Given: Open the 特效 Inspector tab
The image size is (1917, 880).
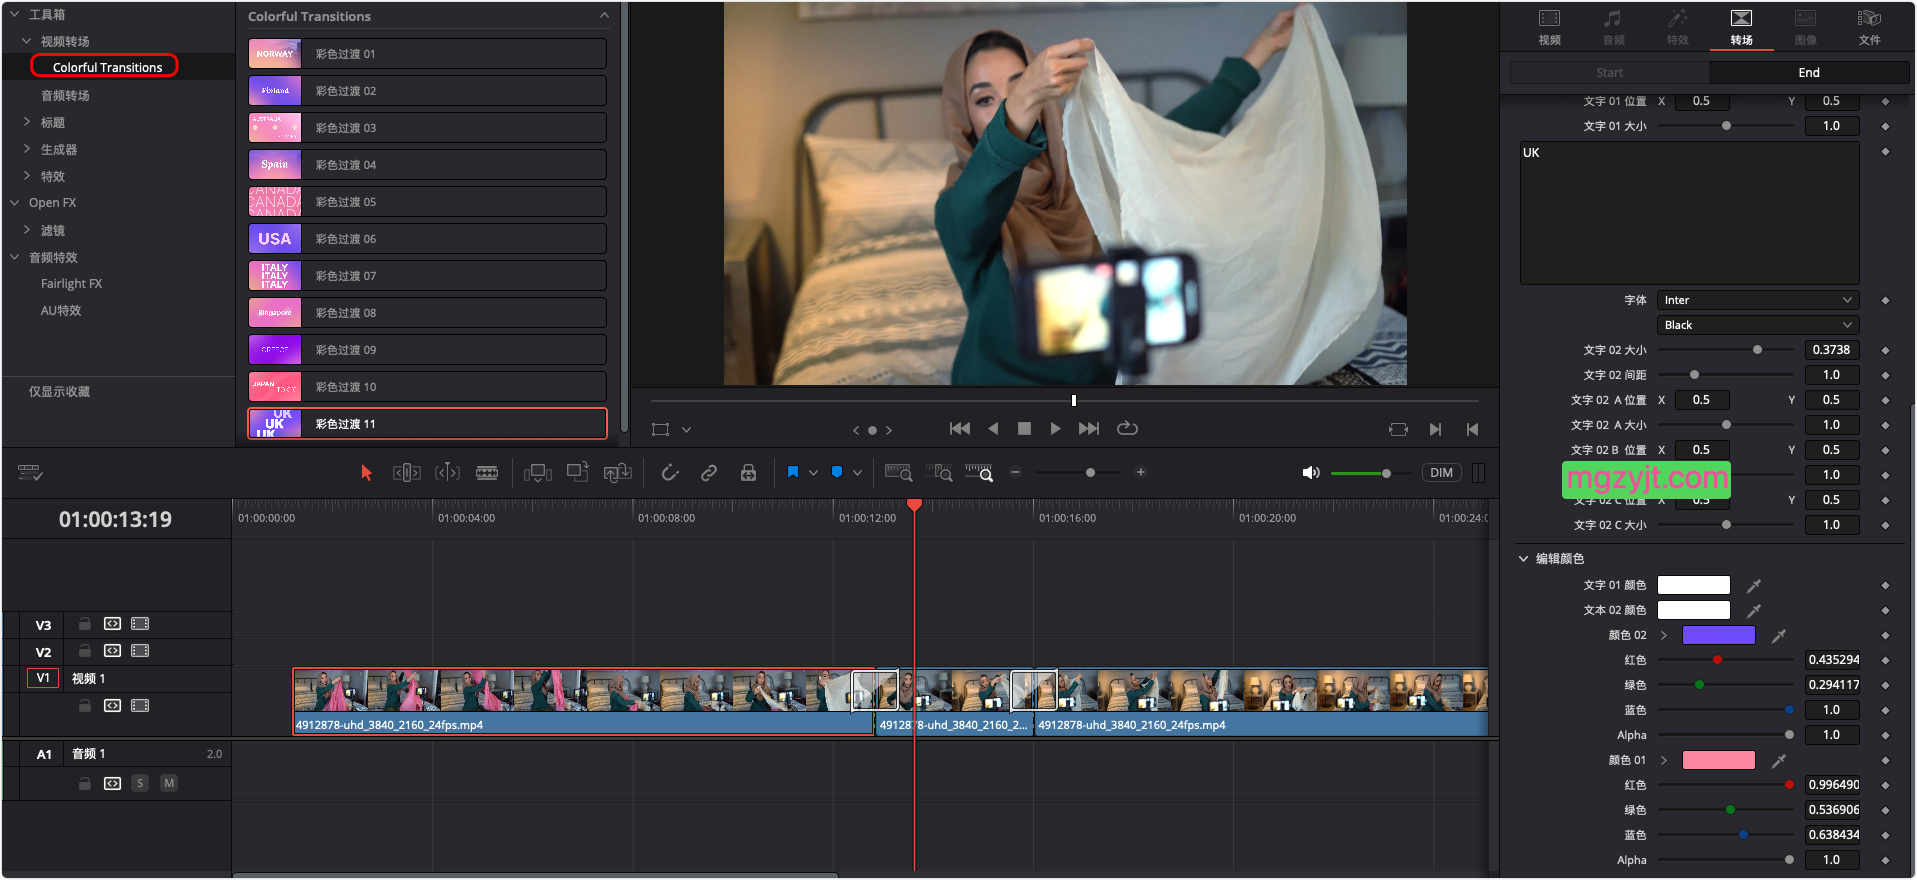Looking at the screenshot, I should point(1677,27).
